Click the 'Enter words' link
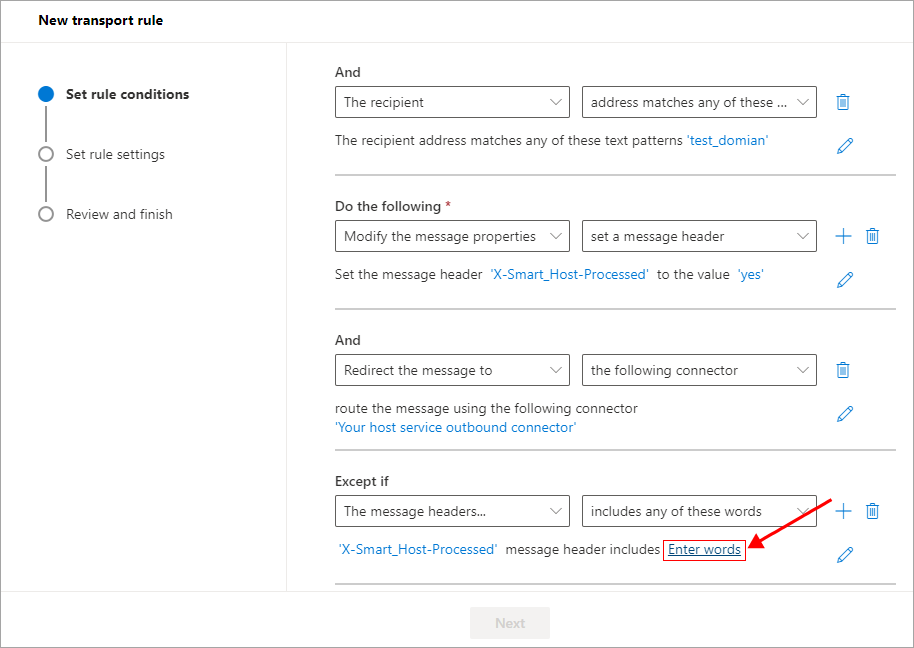Screen dimensions: 914x648 [x=704, y=550]
